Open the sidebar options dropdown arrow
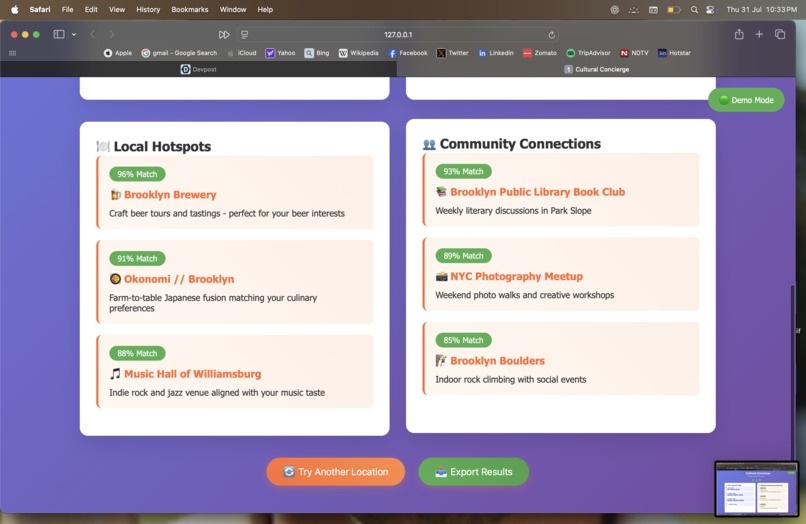Image resolution: width=806 pixels, height=524 pixels. pos(74,34)
